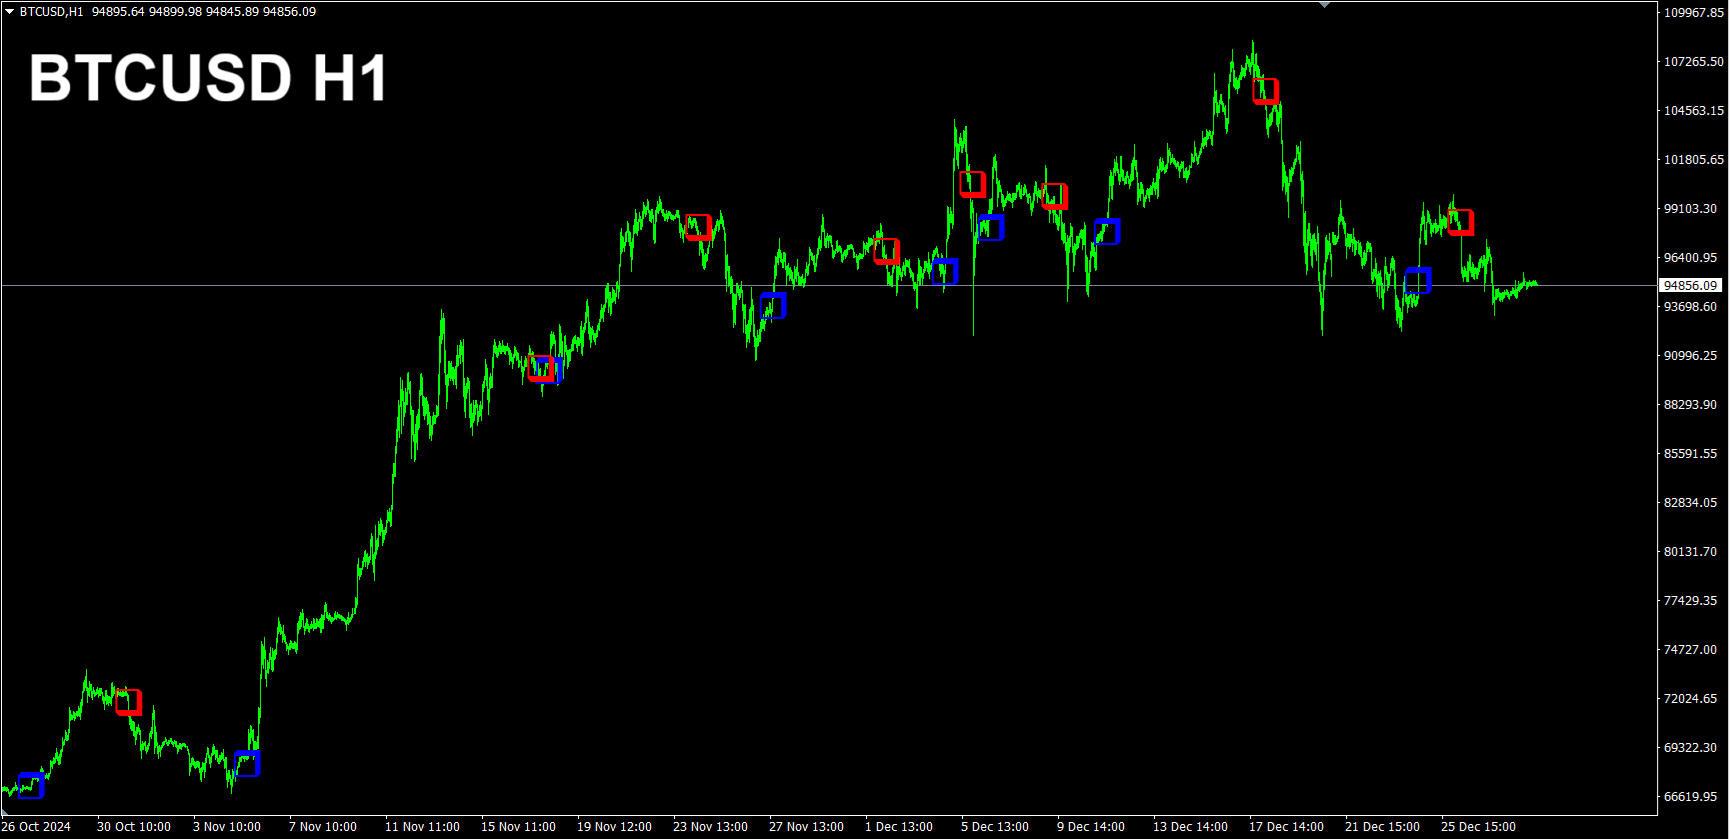Click the small triangle before BTCUSD,H1 header
This screenshot has height=839, width=1730.
click(9, 12)
